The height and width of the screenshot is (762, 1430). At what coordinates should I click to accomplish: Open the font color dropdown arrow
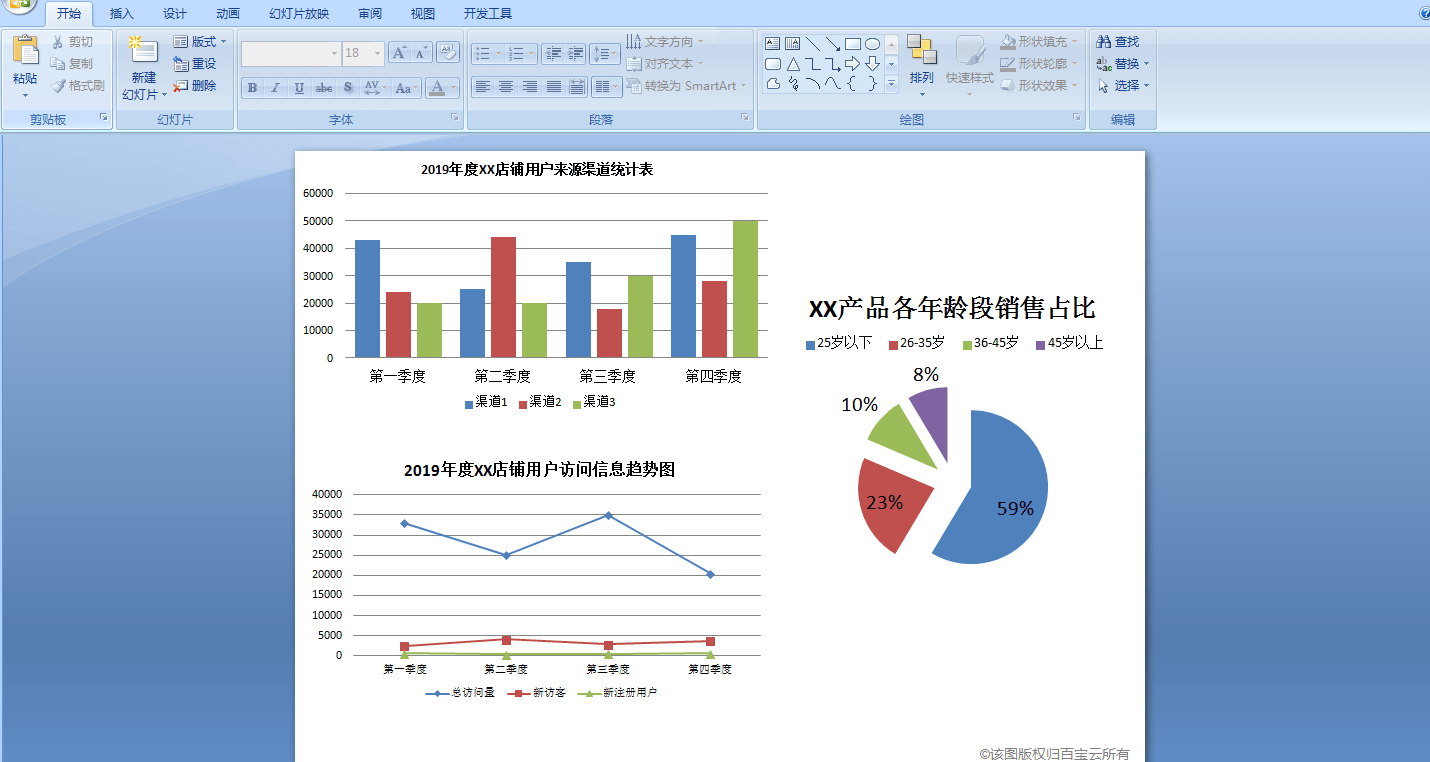coord(453,88)
